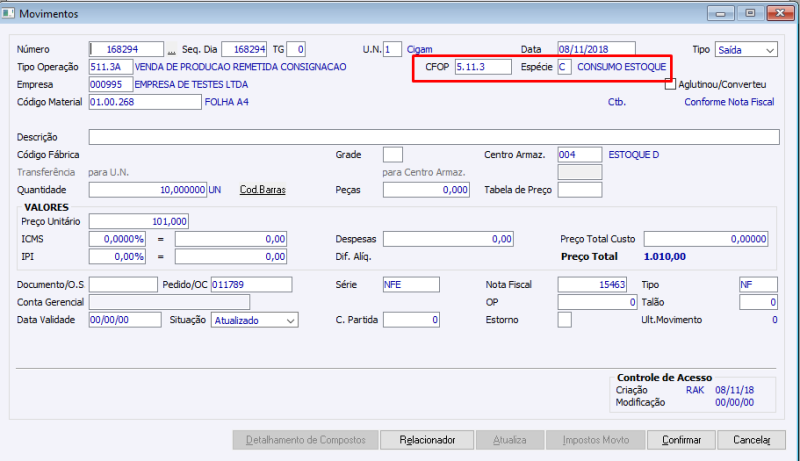Click the para Centro Armaz. disabled field

(580, 172)
